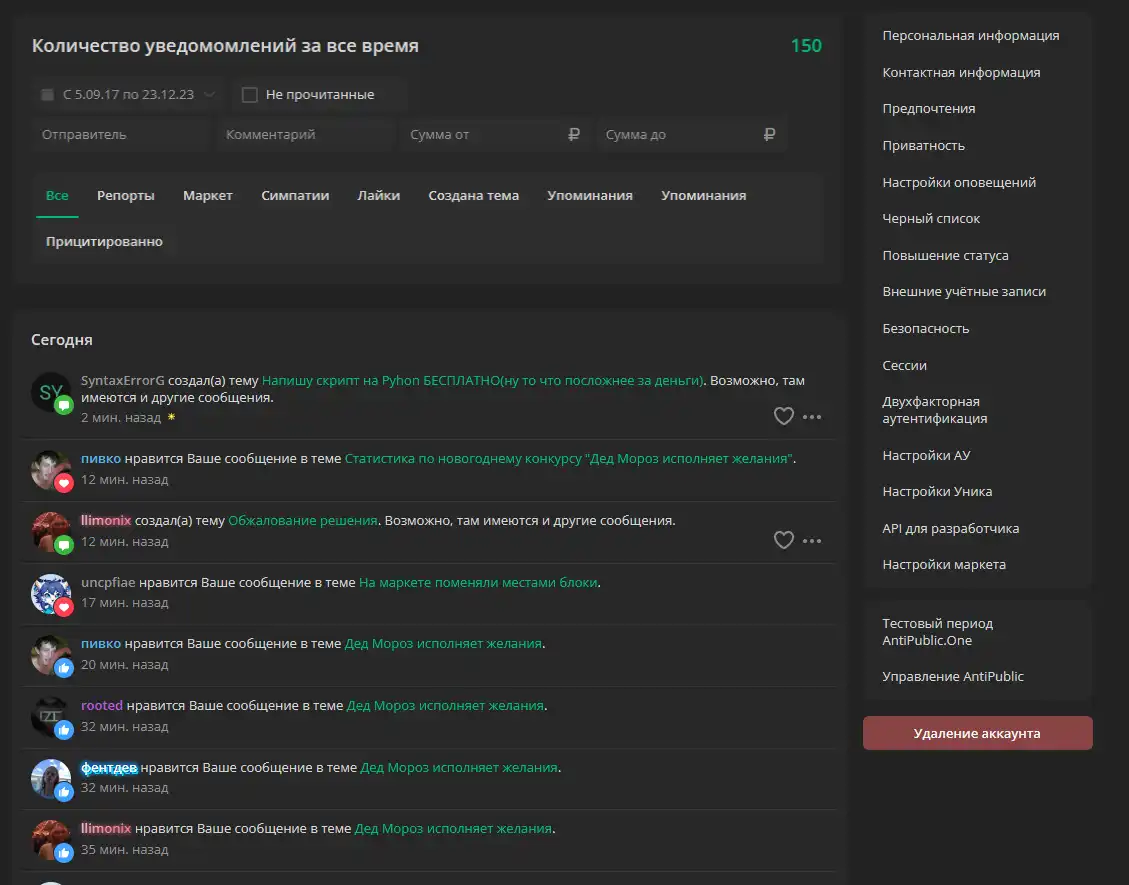This screenshot has width=1129, height=885.
Task: Open the uncpfiae username link
Action: (108, 582)
